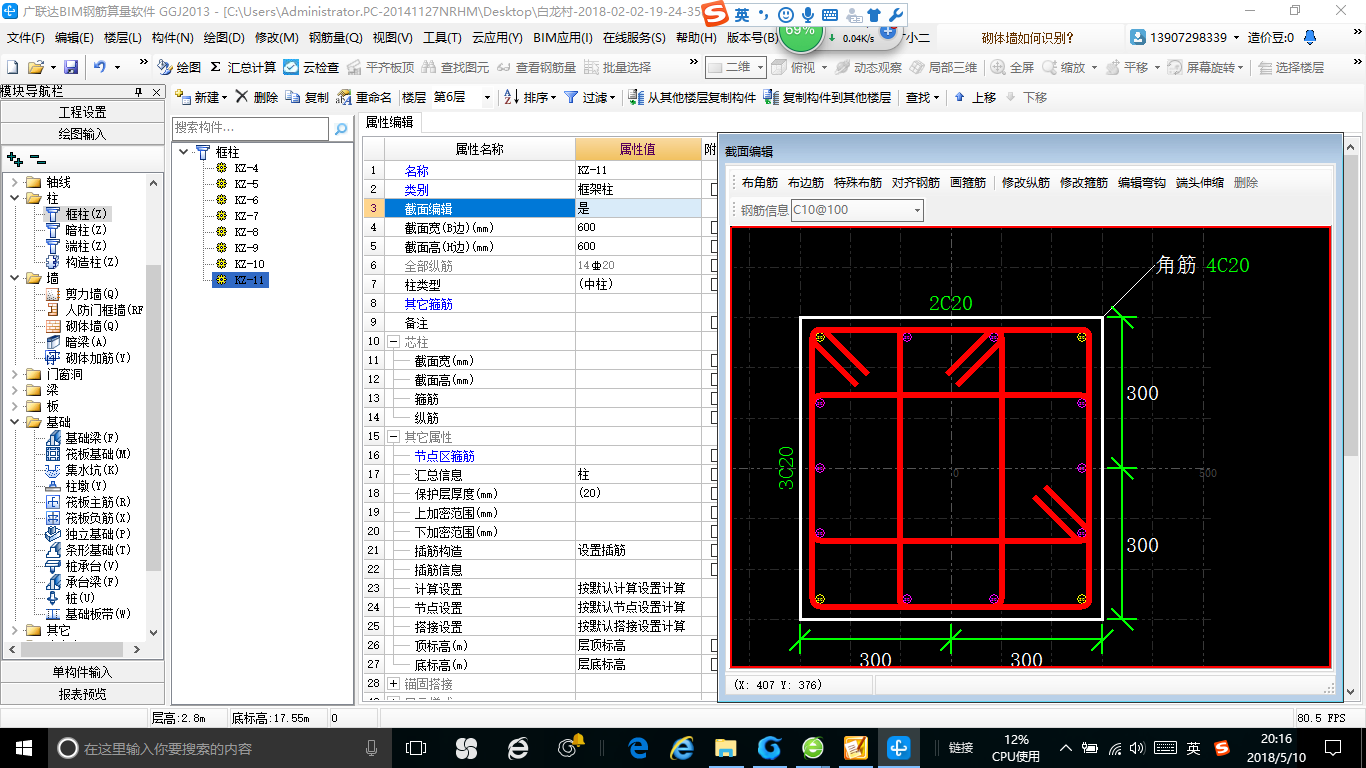1366x768 pixels.
Task: Toggle checkbox in 备注 row
Action: (716, 323)
